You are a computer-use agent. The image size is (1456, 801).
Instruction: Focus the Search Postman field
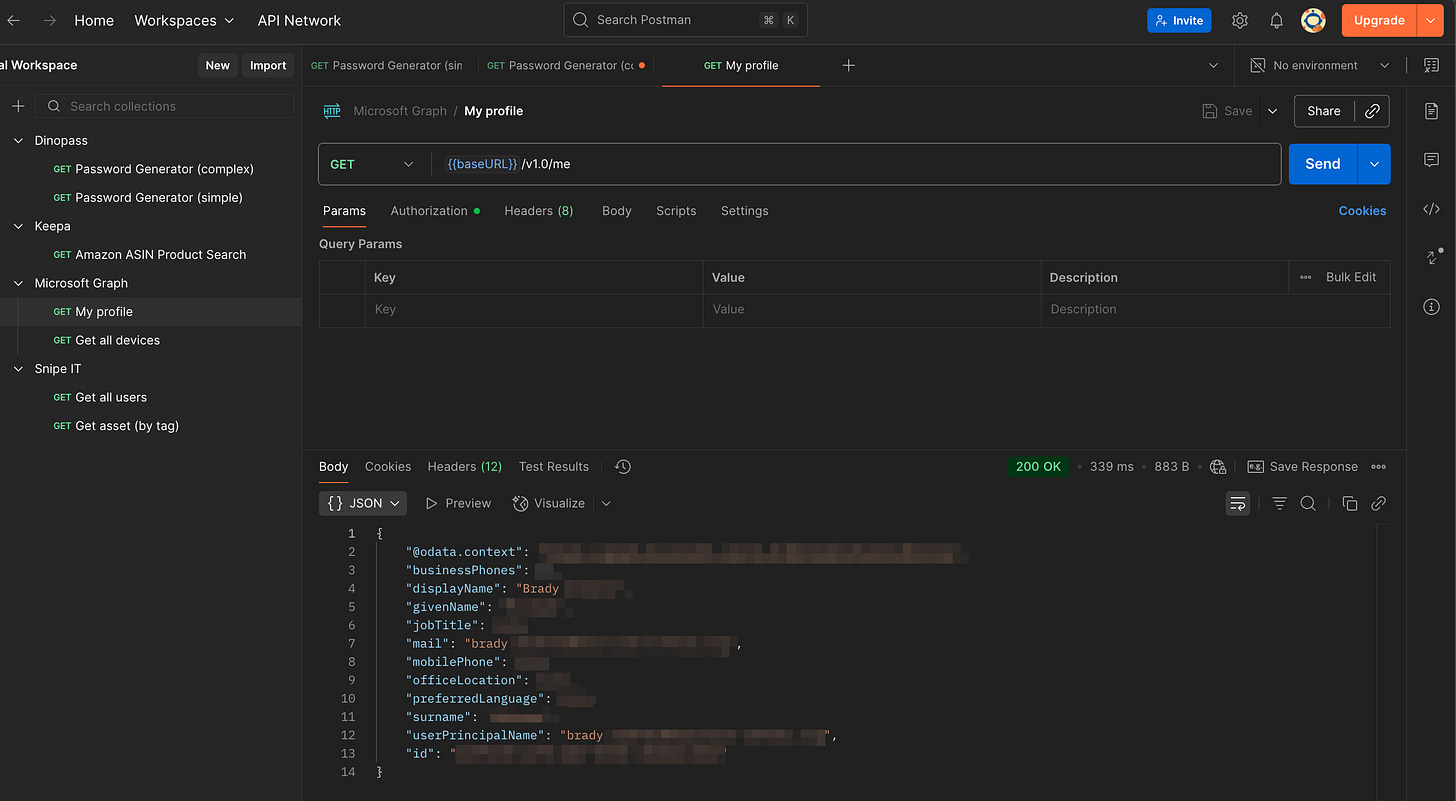coord(686,20)
